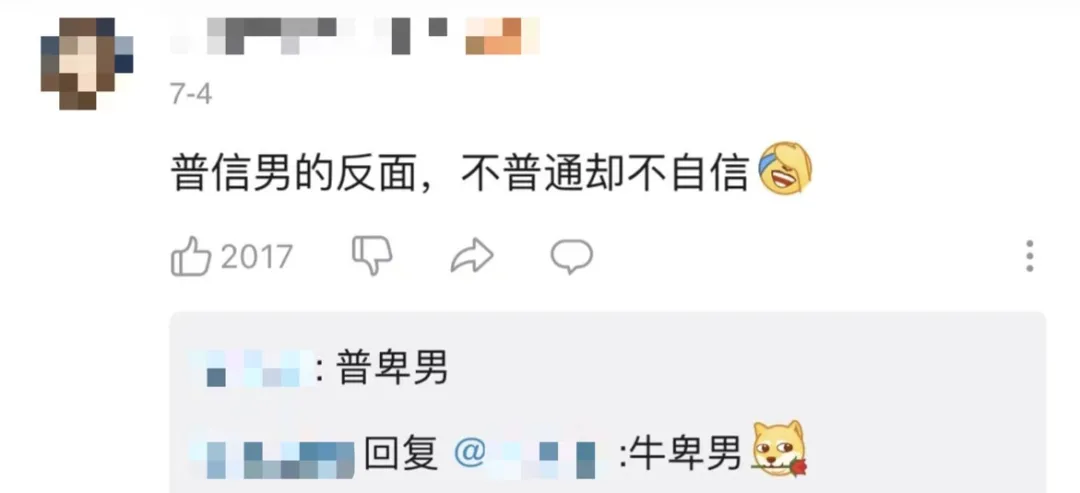The image size is (1080, 493).
Task: Click the 2017 like count
Action: click(x=257, y=257)
